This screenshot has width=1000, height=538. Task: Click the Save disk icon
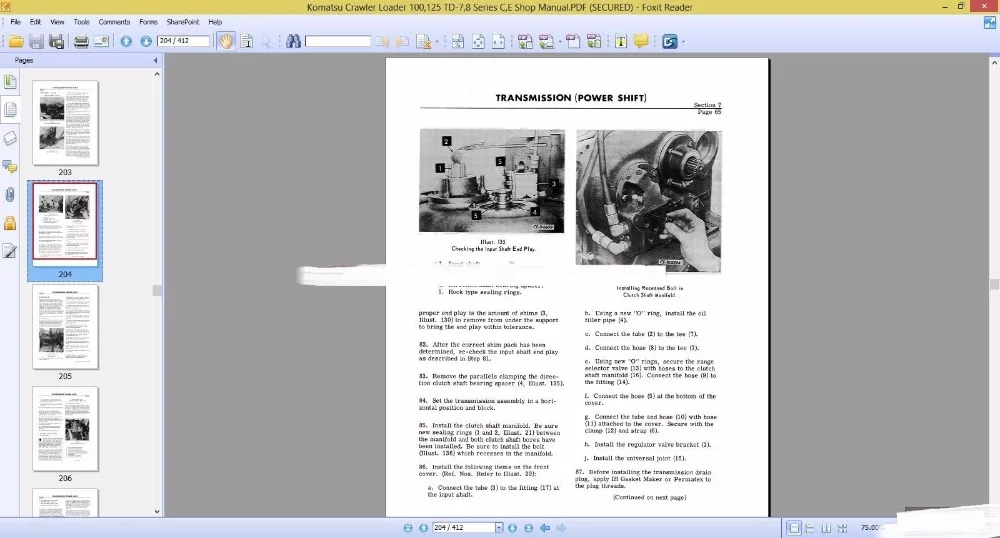coord(36,41)
